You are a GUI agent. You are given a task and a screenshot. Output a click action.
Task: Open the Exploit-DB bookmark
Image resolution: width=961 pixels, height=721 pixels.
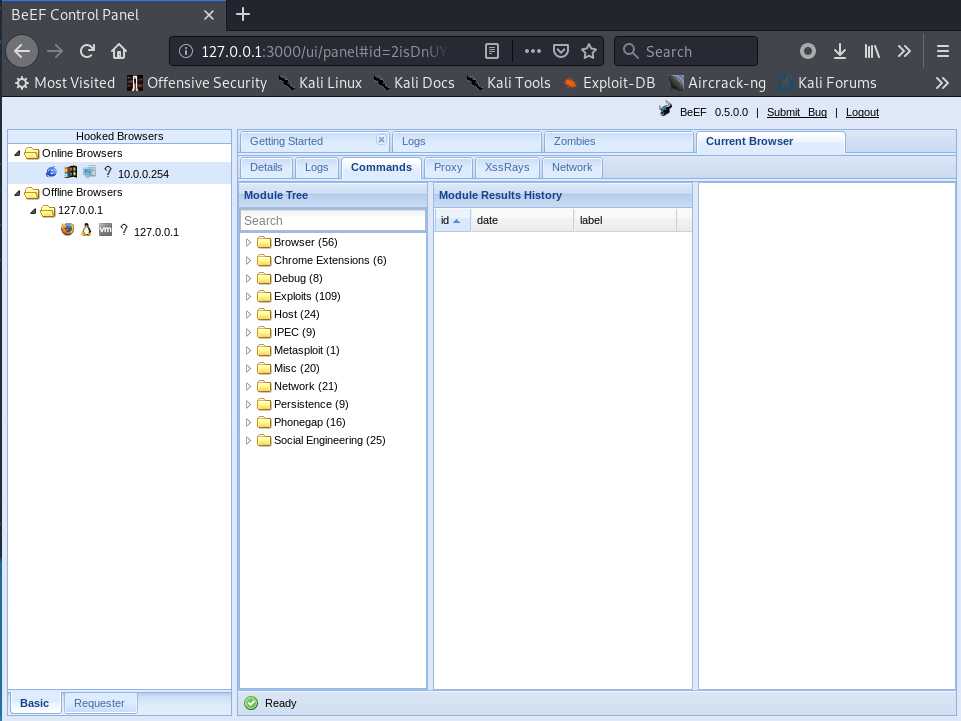pos(609,83)
